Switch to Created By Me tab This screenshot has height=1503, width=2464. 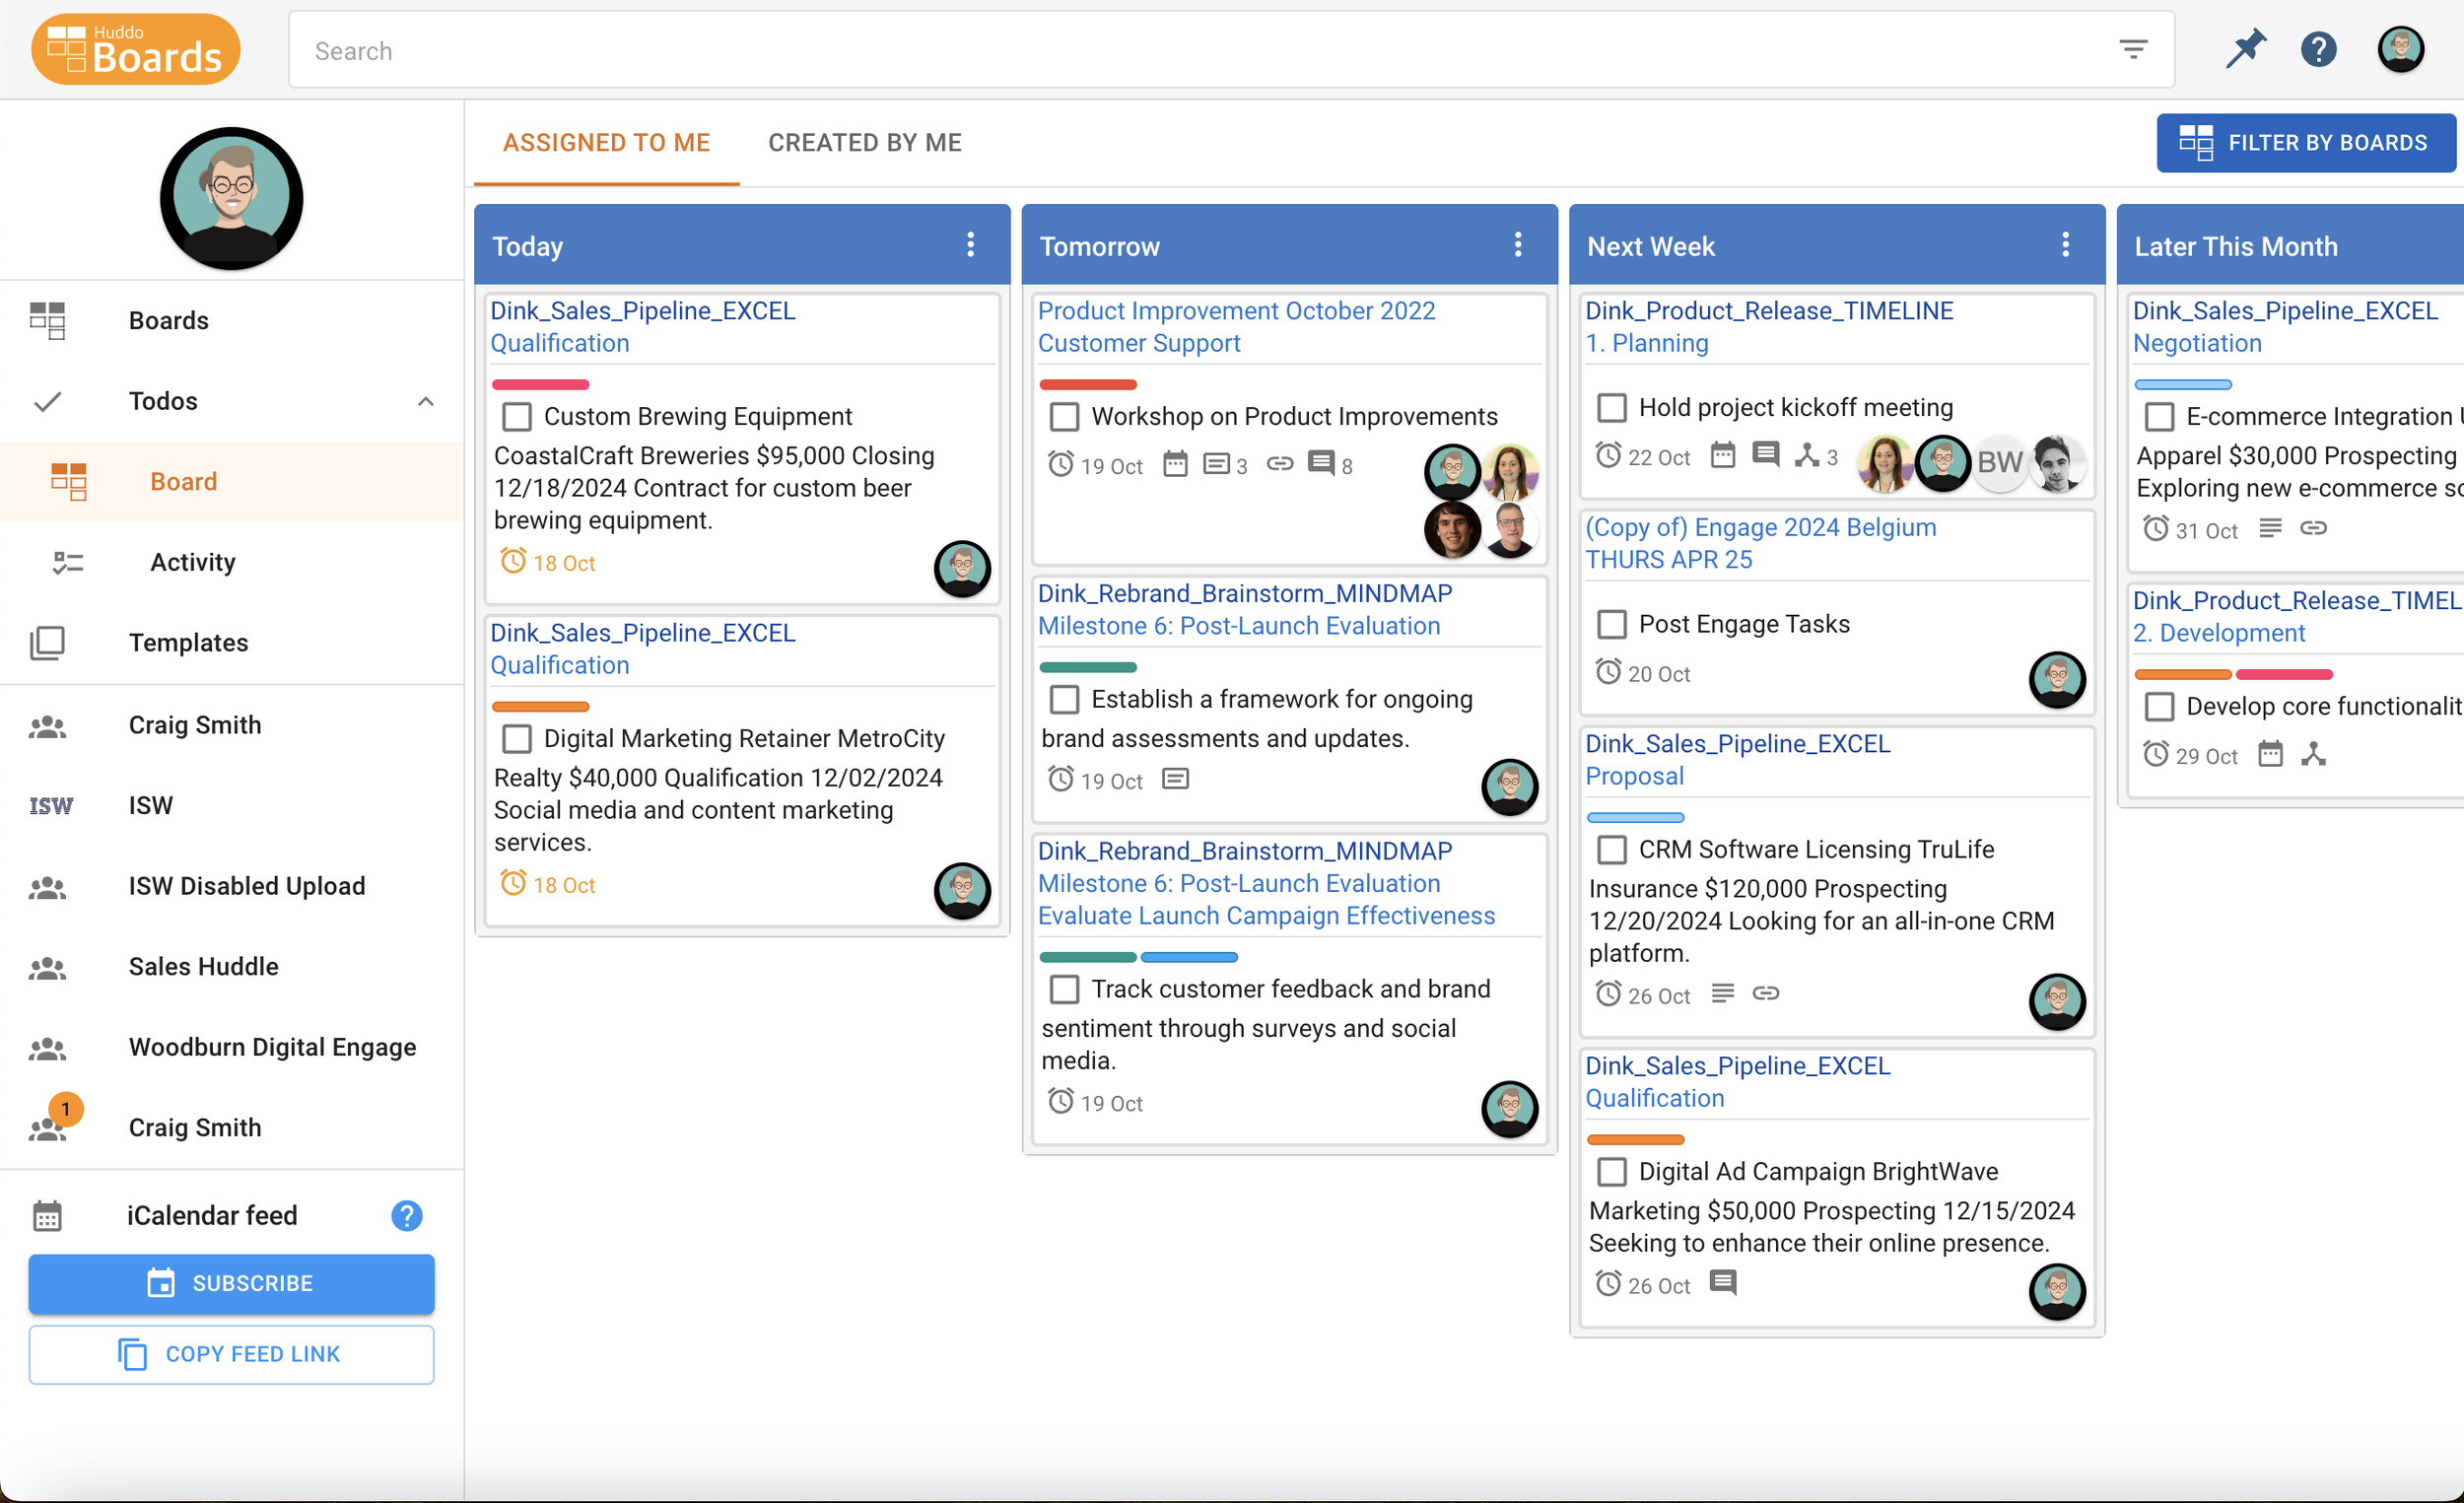coord(865,143)
